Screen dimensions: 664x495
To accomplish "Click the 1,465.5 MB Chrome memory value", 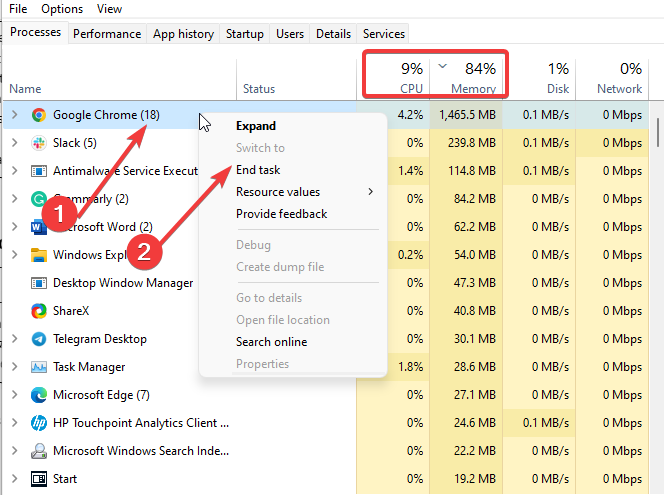I will coord(467,115).
